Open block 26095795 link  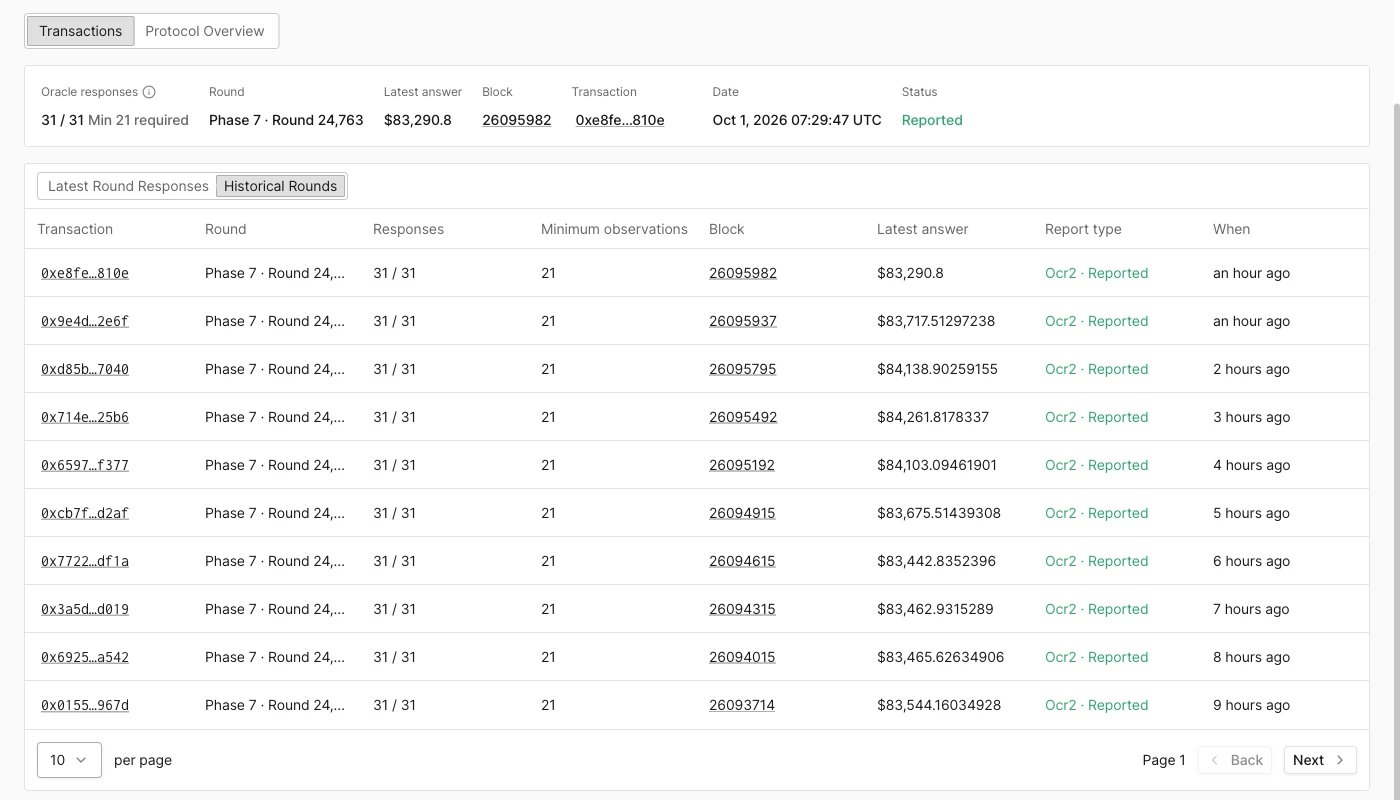point(743,369)
